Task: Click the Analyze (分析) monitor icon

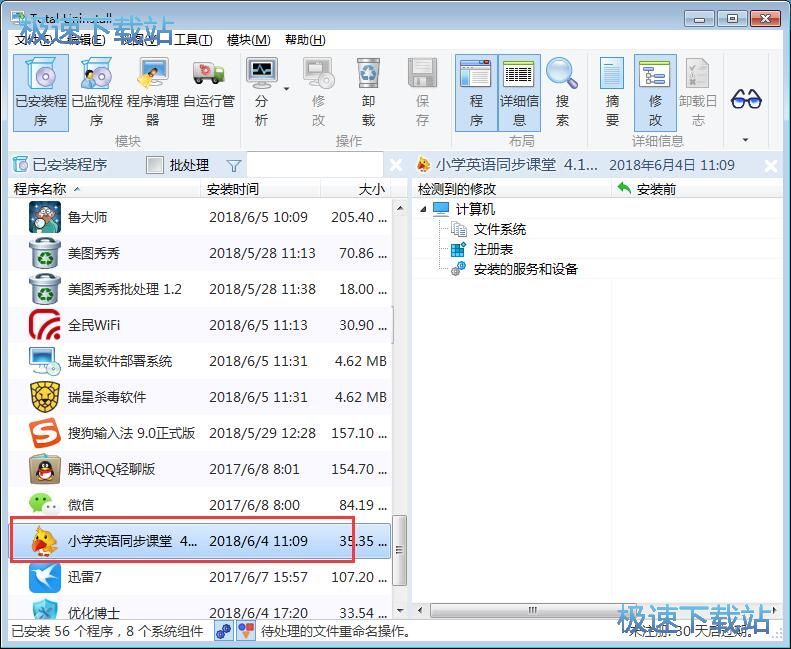Action: (x=262, y=73)
